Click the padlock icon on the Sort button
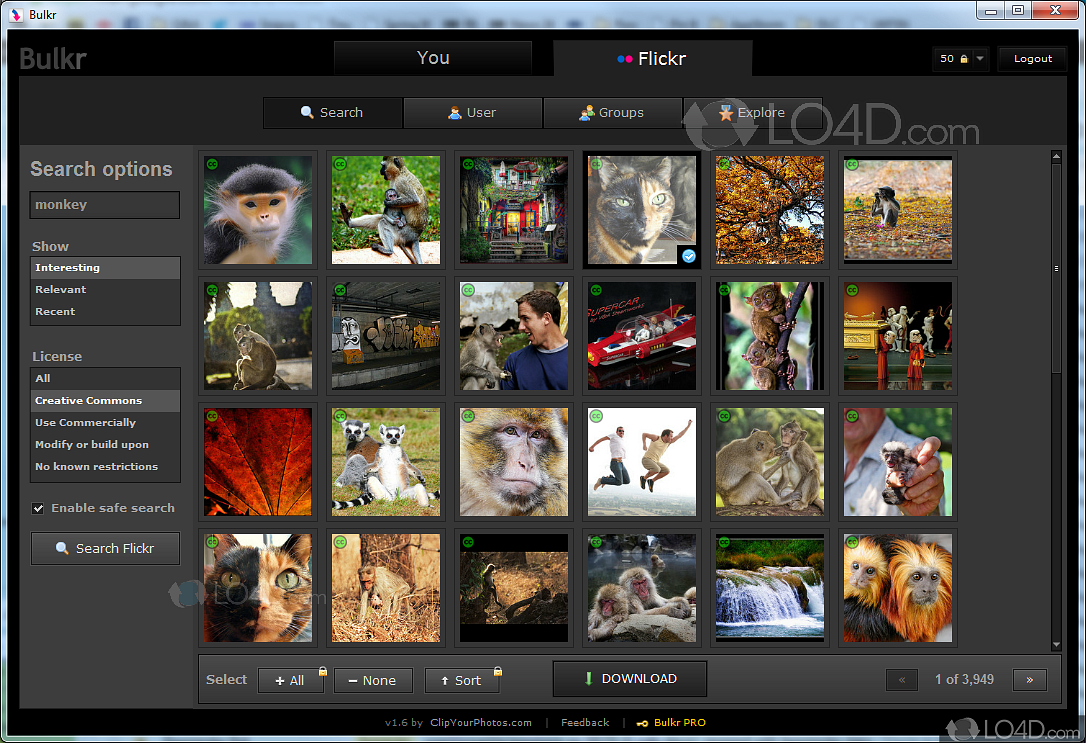Viewport: 1086px width, 743px height. point(497,671)
